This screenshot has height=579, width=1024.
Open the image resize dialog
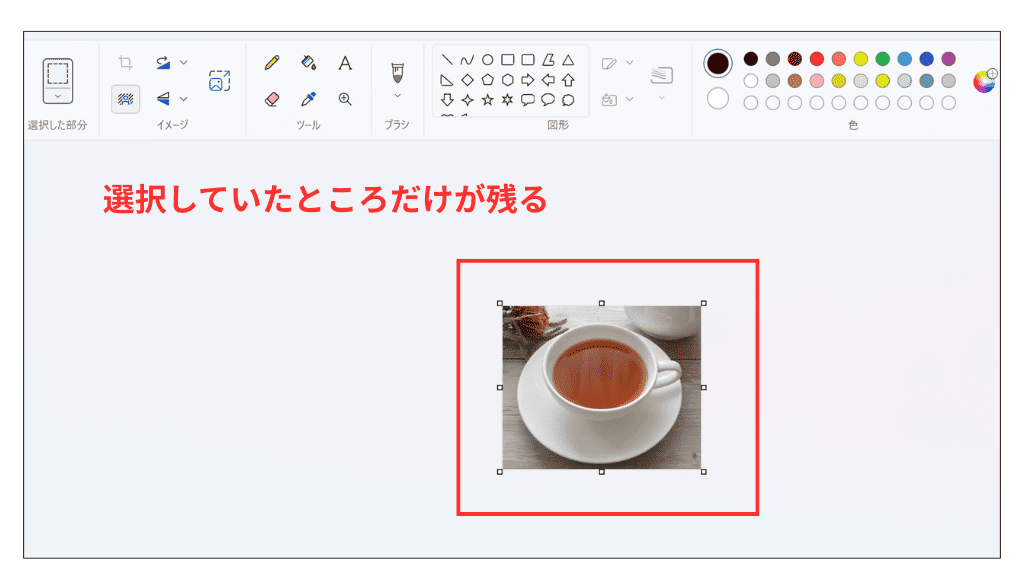pyautogui.click(x=218, y=82)
